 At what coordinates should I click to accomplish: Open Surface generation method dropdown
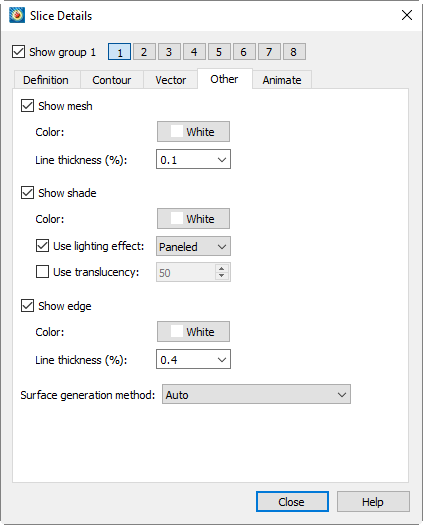click(256, 394)
